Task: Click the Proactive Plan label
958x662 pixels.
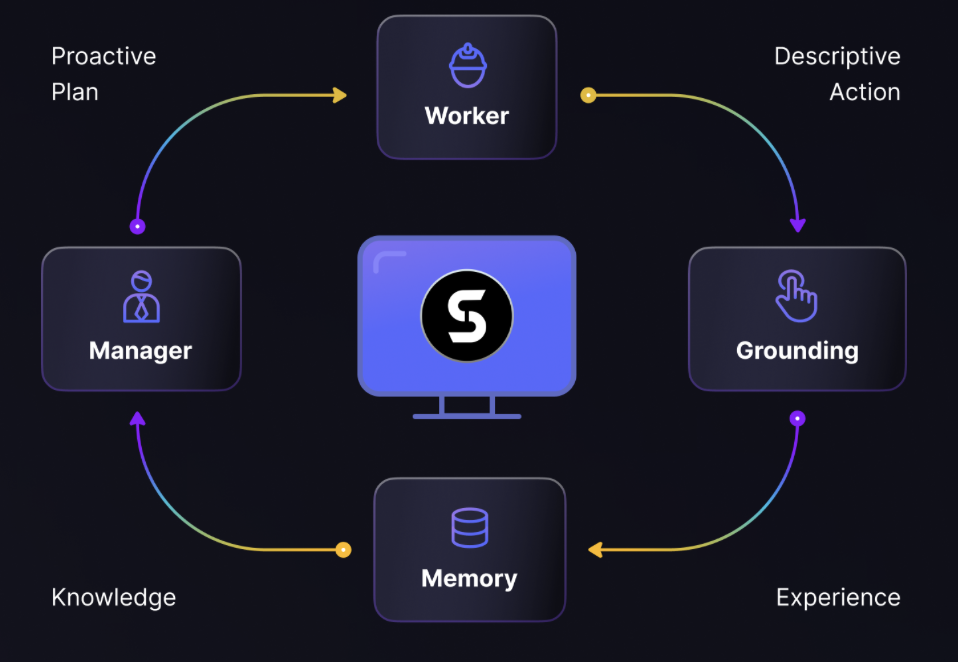Action: click(104, 74)
